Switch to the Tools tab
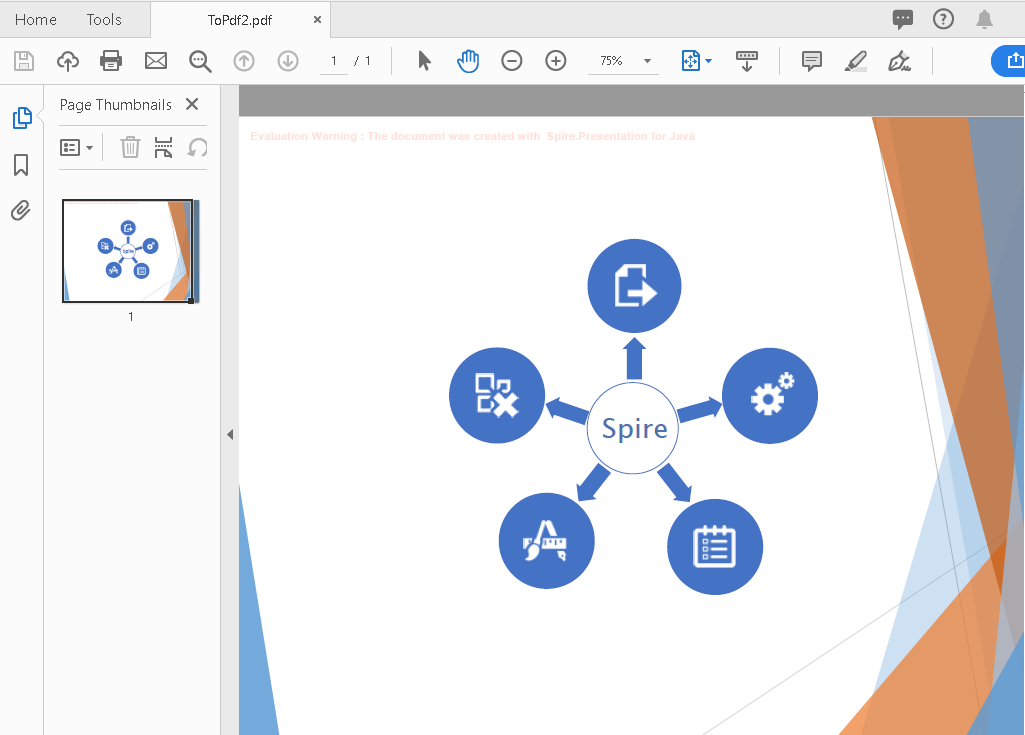 104,20
